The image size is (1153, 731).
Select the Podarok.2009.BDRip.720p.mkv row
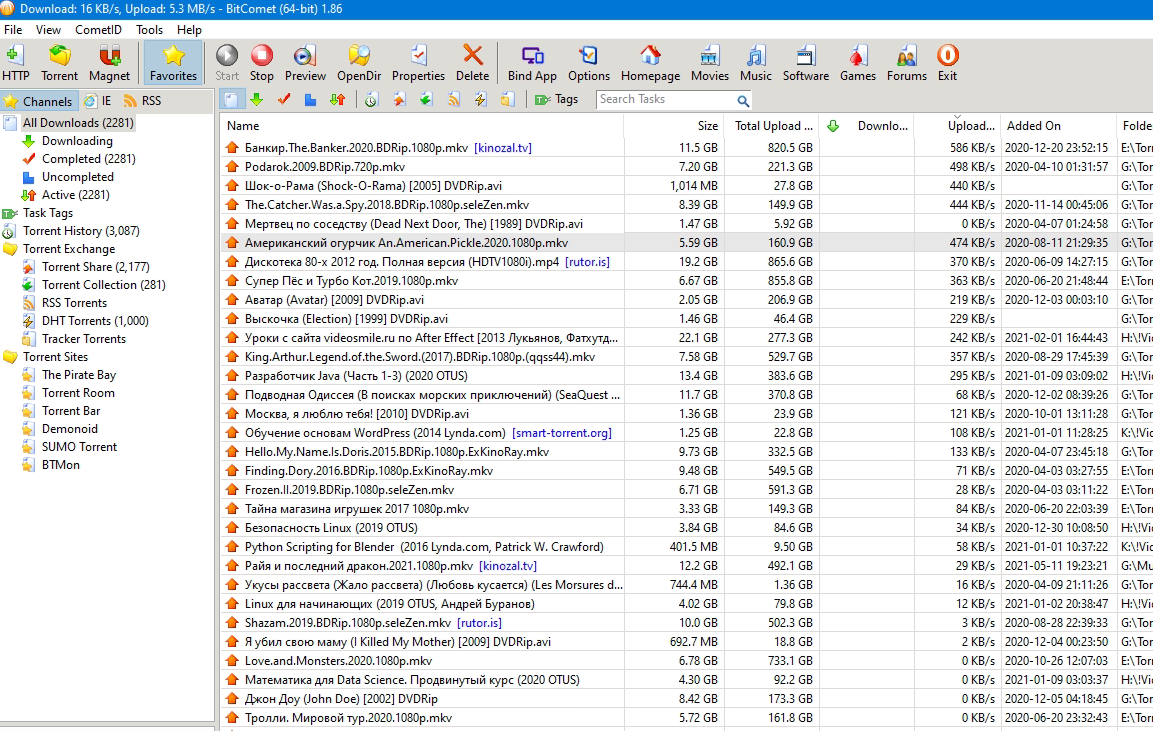point(687,167)
